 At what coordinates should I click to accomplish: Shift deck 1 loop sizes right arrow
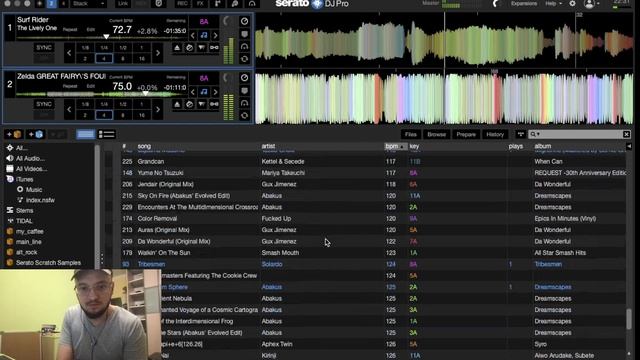tap(158, 53)
